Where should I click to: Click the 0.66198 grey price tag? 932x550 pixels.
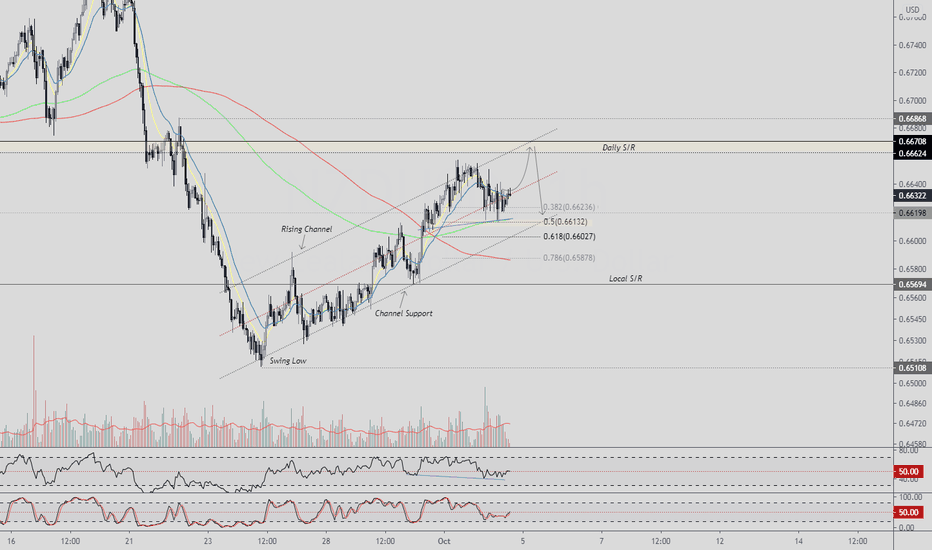(912, 213)
